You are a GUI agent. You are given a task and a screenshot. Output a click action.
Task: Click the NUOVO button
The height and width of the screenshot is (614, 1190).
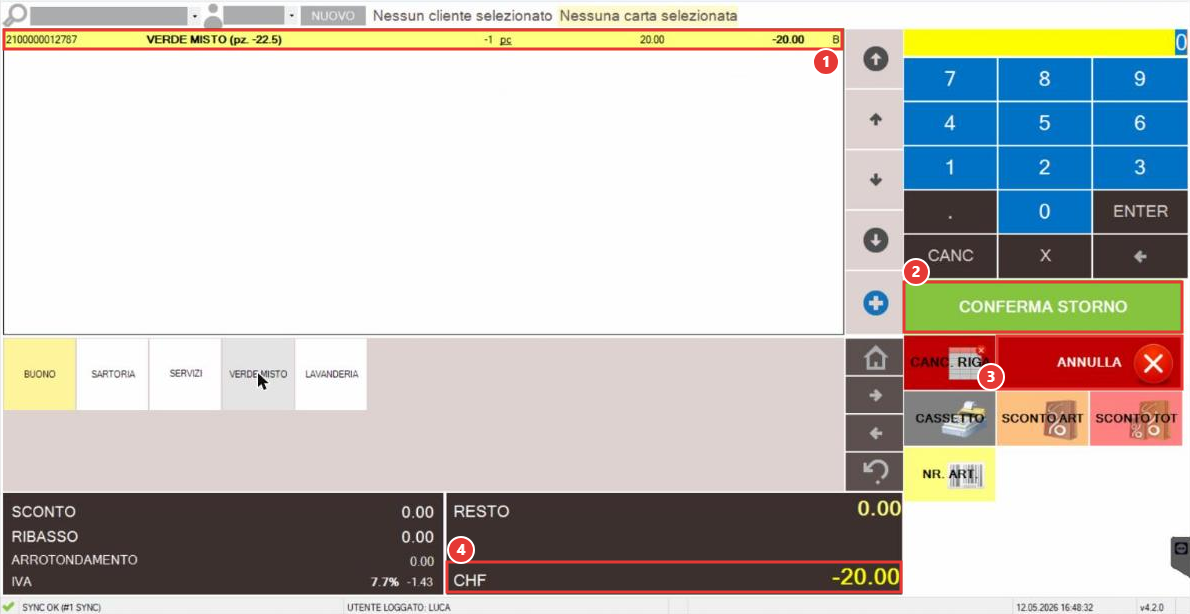point(333,15)
